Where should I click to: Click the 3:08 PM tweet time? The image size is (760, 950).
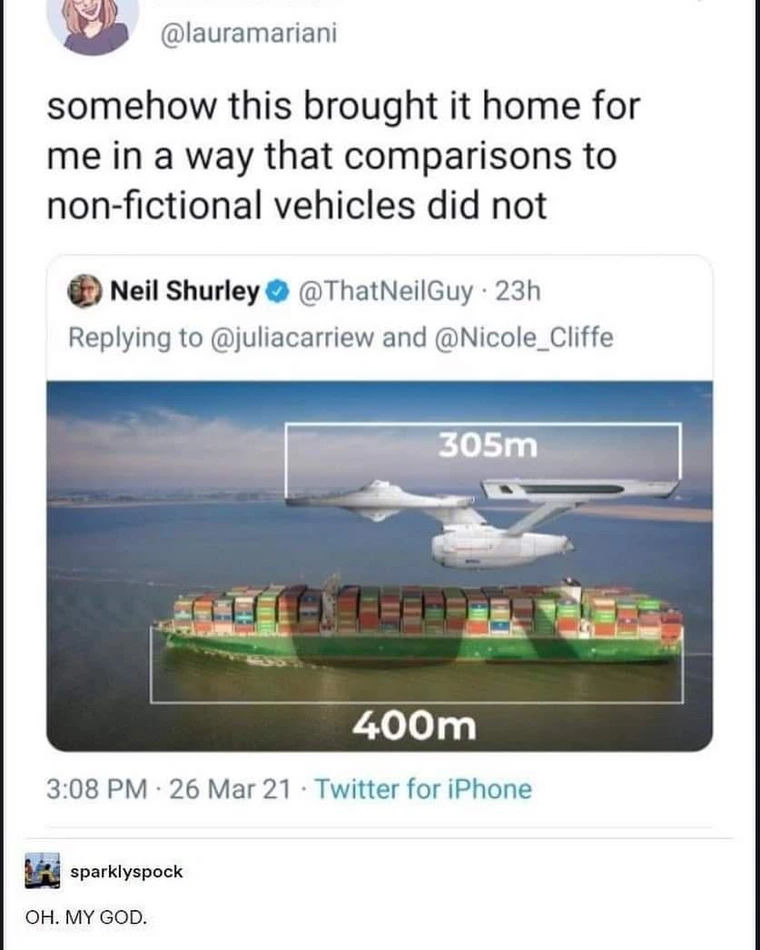point(96,789)
